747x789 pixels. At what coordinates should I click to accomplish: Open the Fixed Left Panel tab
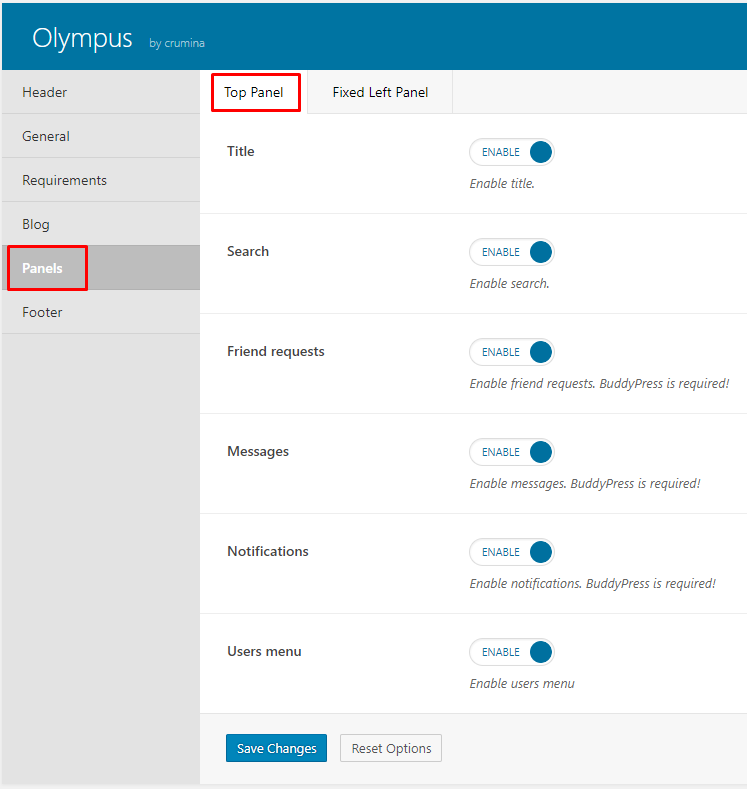(x=380, y=92)
